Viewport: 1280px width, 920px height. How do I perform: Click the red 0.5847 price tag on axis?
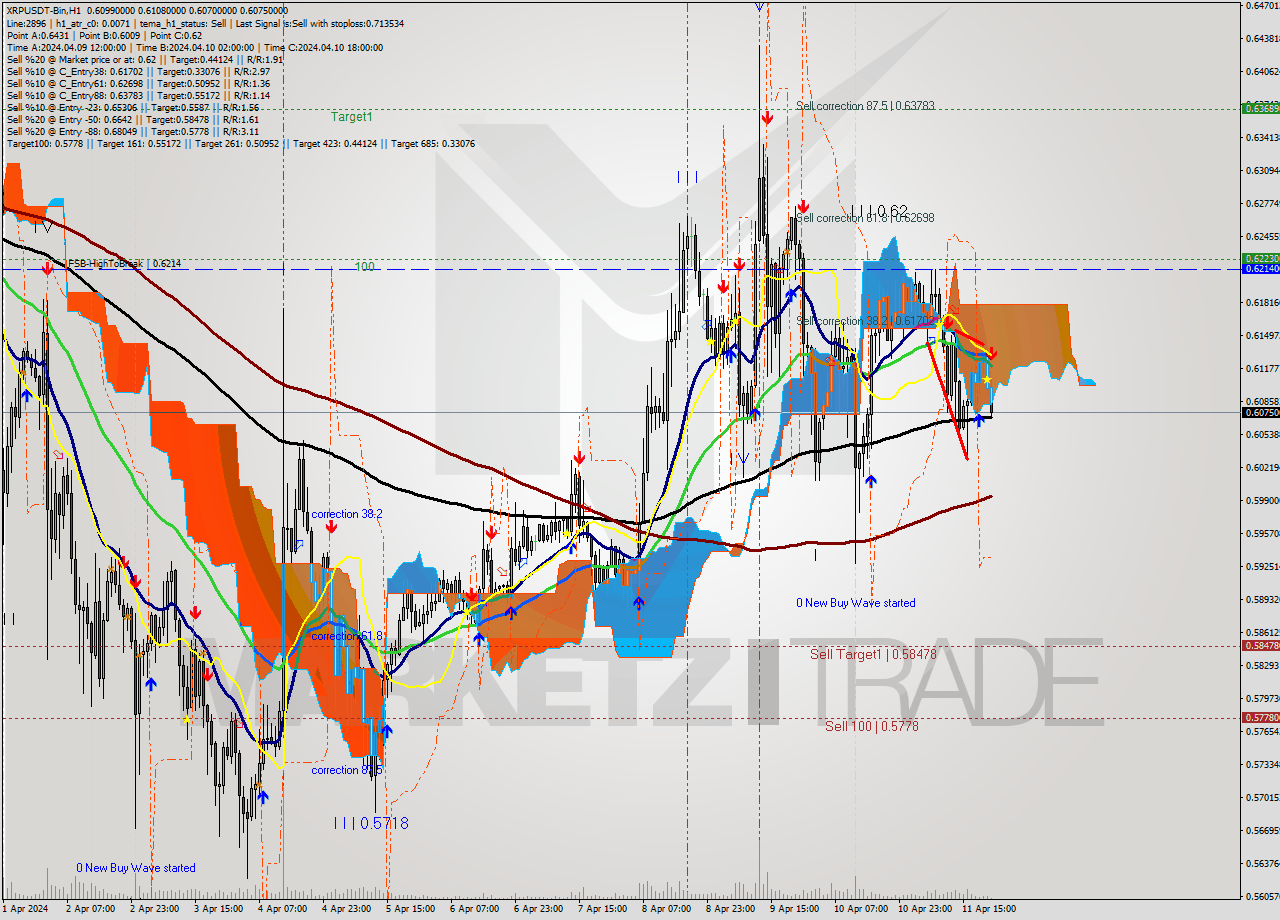click(1260, 645)
